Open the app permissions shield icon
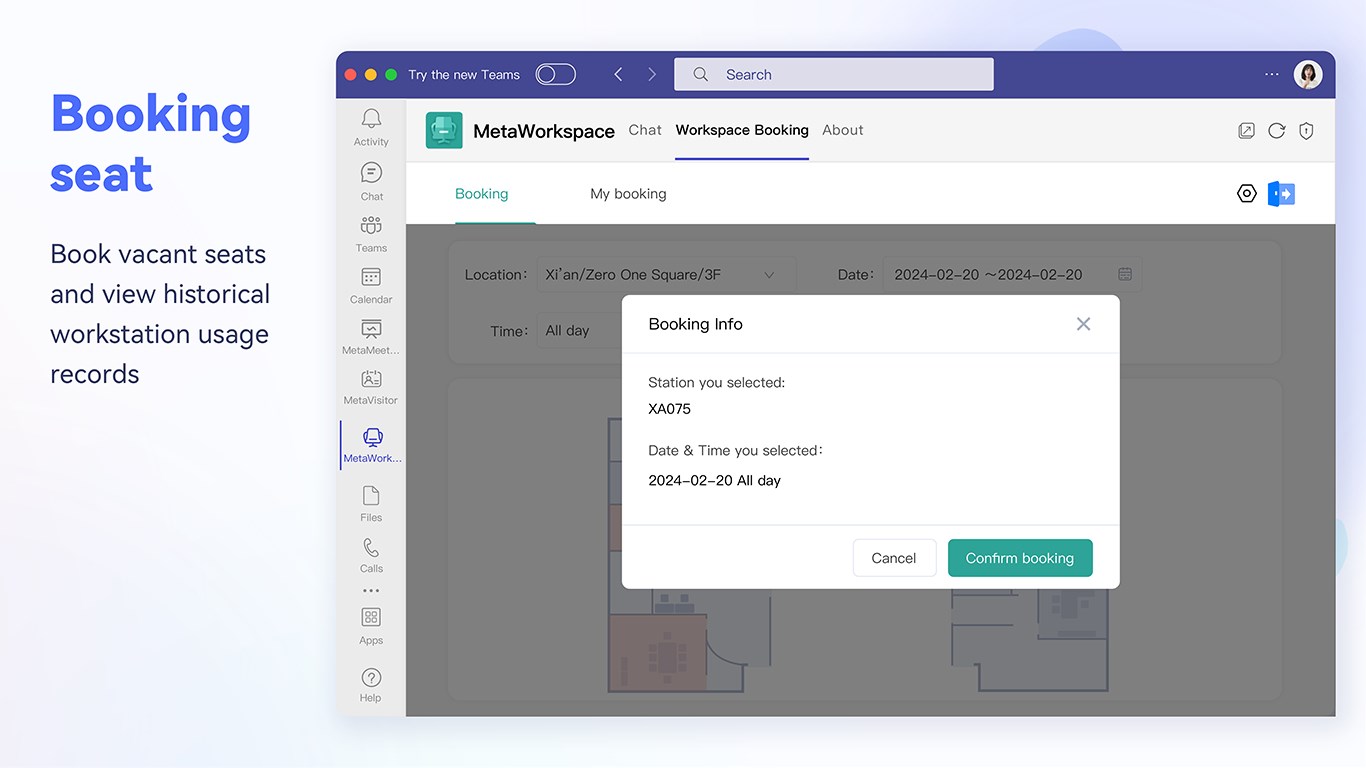The image size is (1366, 768). point(1306,130)
